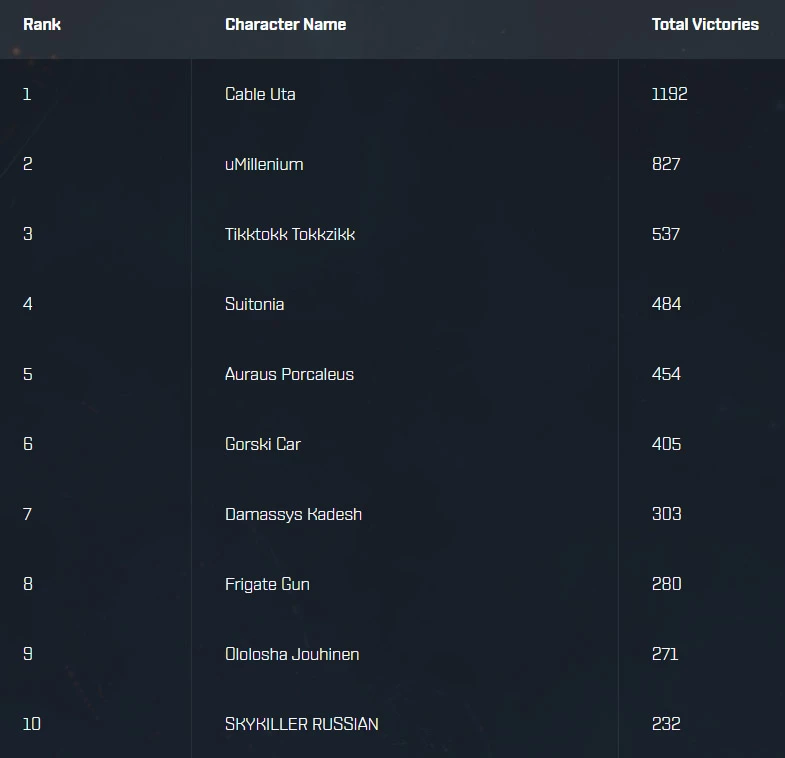Click on the Suitonia character name
The width and height of the screenshot is (785, 758).
tap(254, 304)
